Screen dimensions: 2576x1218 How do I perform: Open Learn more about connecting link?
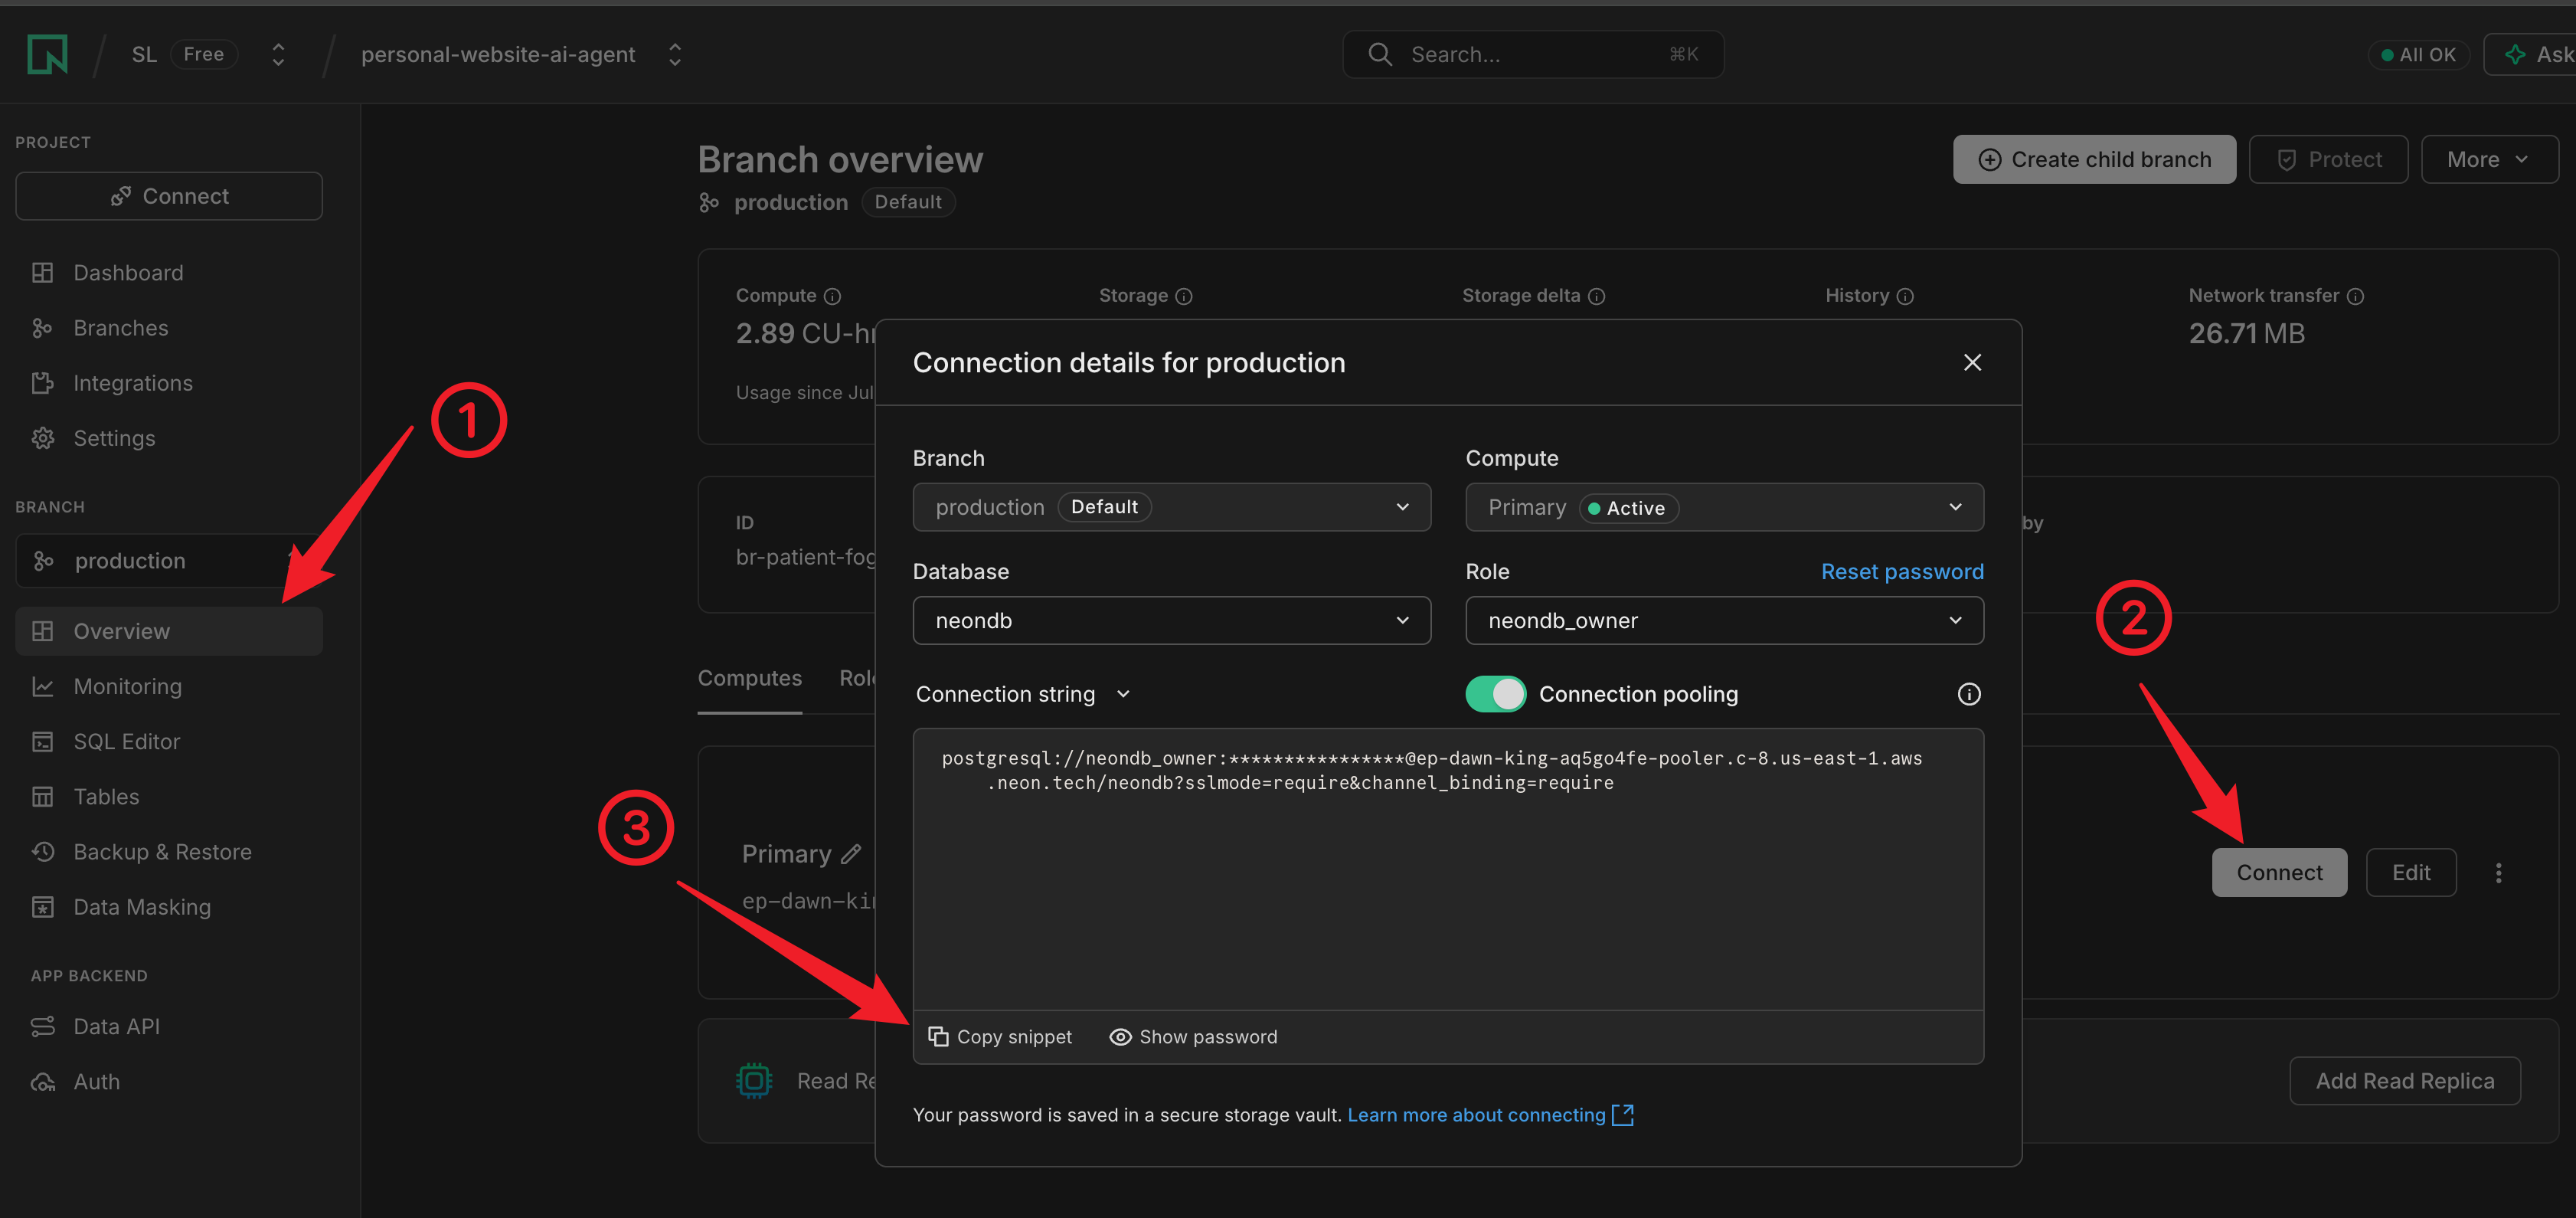pos(1490,1114)
